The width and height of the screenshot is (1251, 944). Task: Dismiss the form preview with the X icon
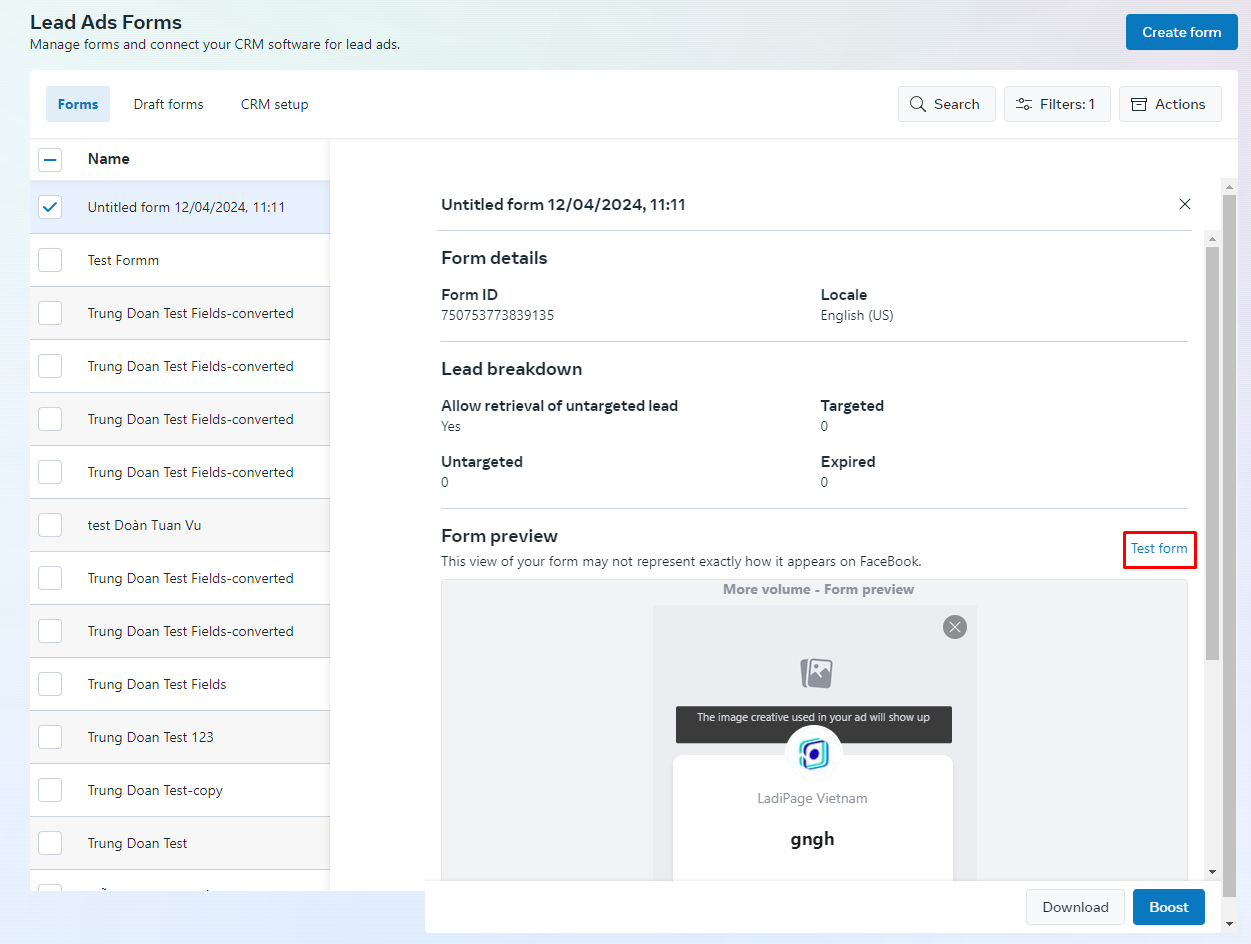pyautogui.click(x=955, y=627)
